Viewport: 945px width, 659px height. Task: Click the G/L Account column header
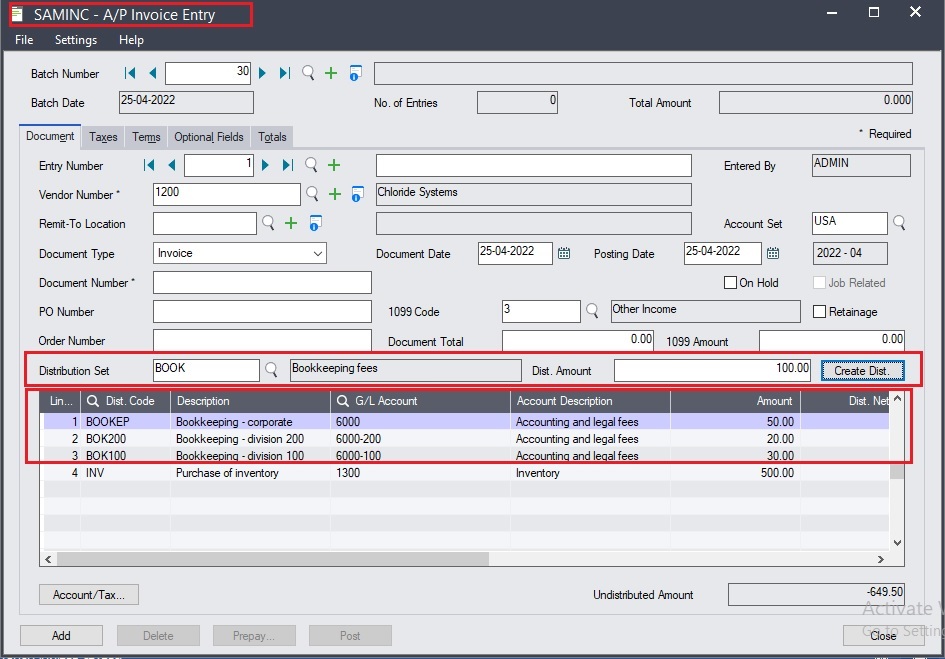(420, 401)
